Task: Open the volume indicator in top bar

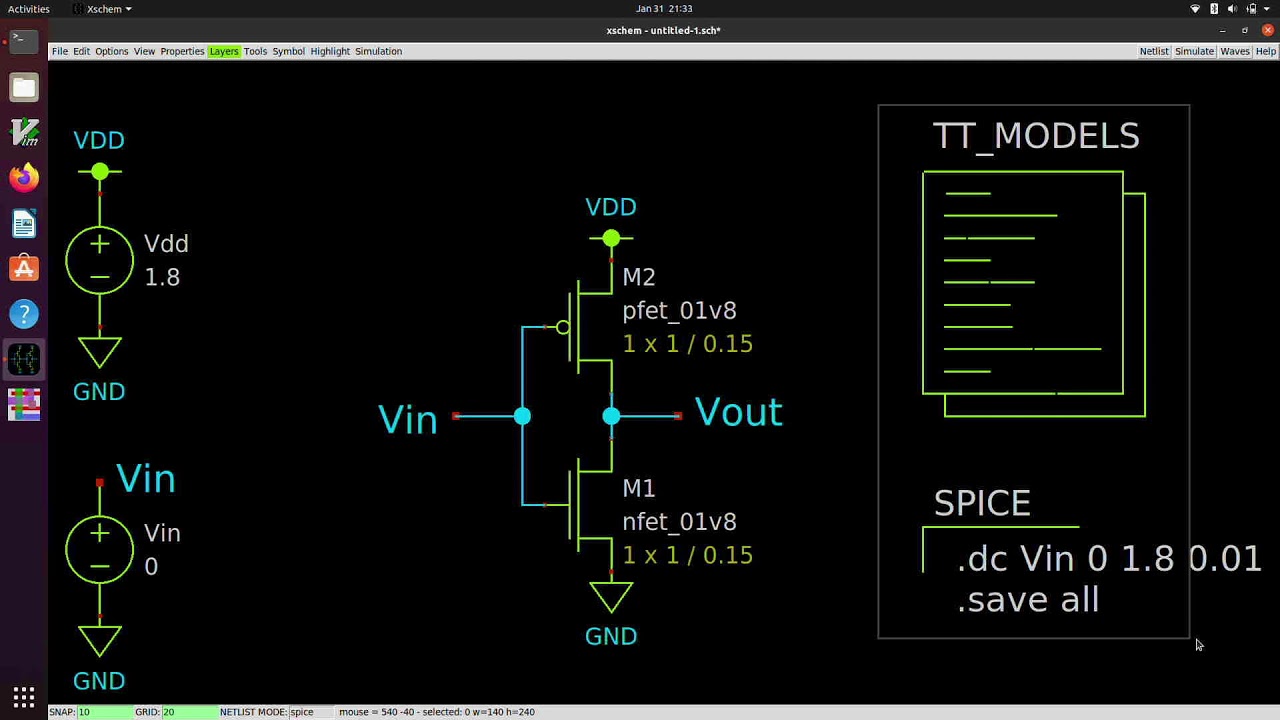Action: point(1232,9)
